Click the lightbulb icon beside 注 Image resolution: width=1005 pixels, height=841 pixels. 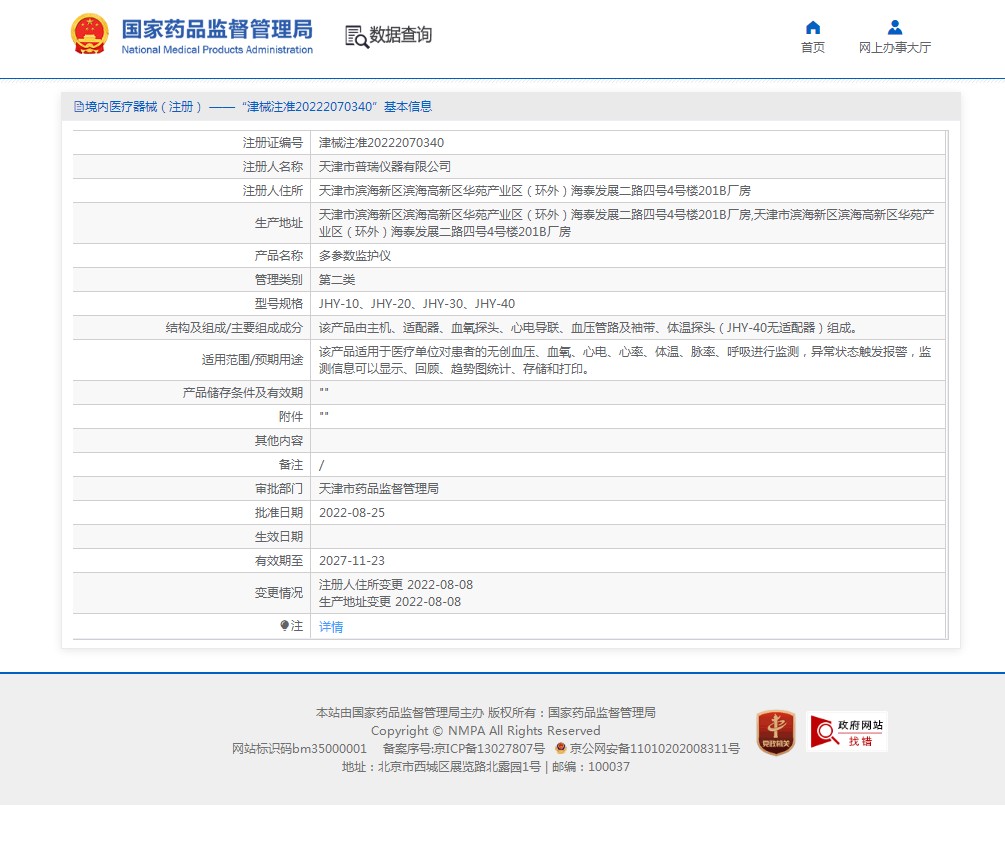click(x=285, y=625)
